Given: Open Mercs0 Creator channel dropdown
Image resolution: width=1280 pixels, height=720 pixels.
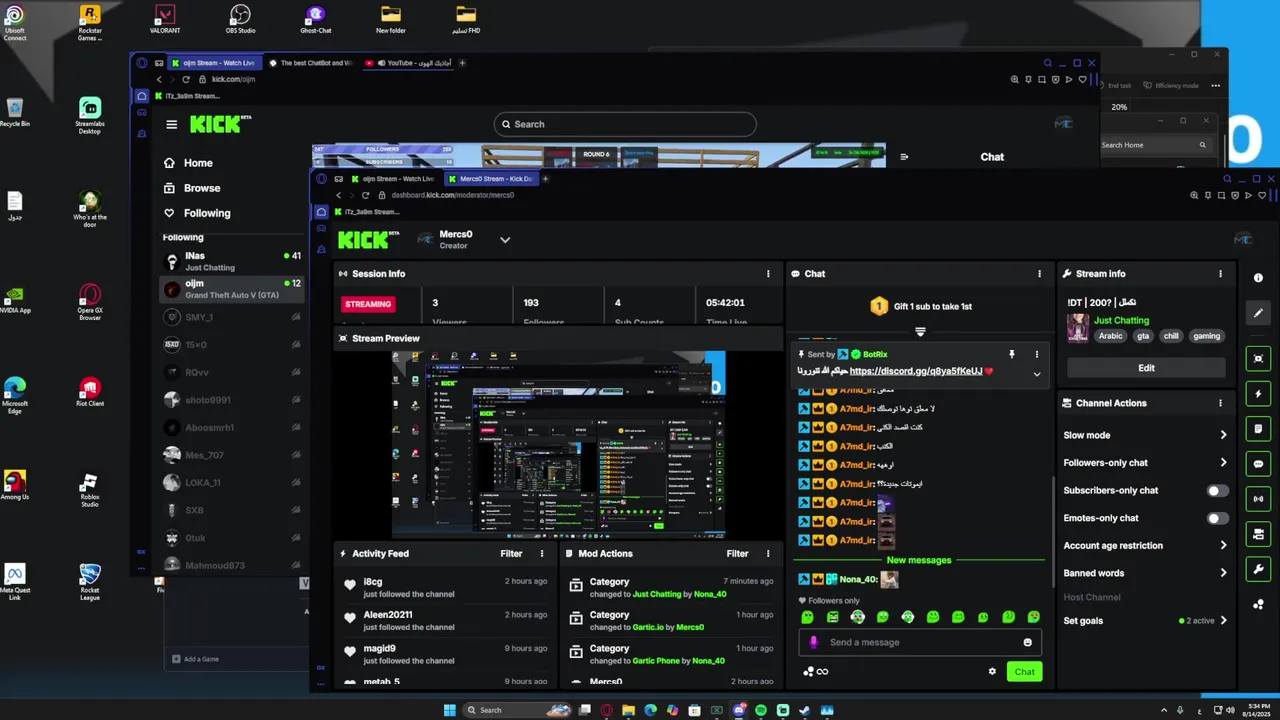Looking at the screenshot, I should pos(505,240).
